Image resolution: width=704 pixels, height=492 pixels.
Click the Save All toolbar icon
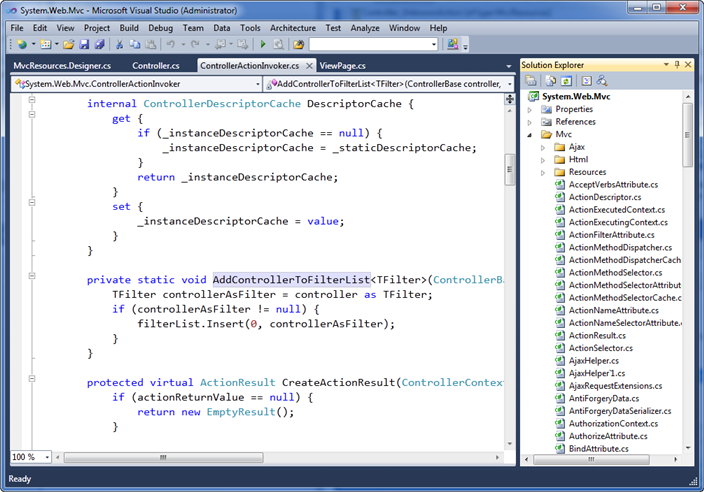(99, 44)
